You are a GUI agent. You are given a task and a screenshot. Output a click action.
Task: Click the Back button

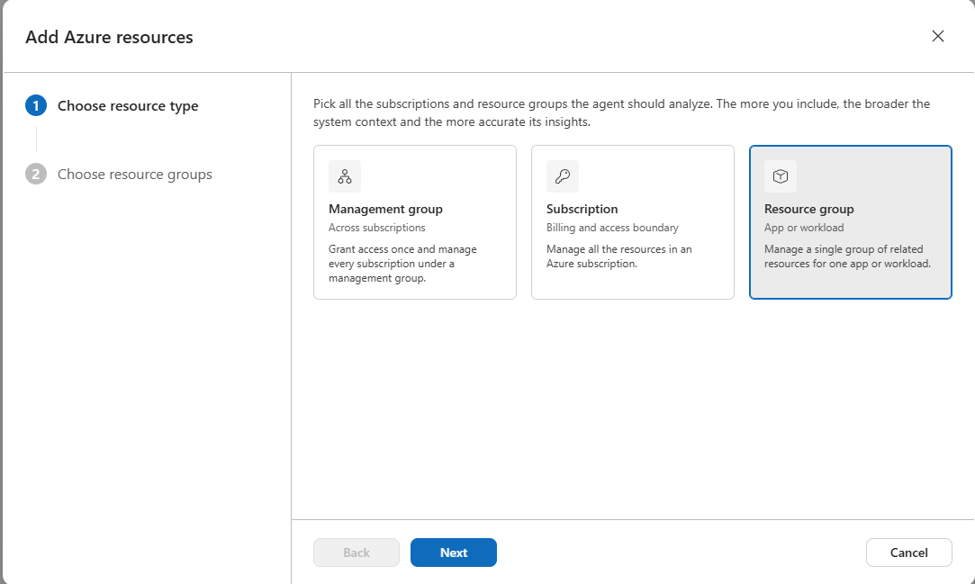pos(356,552)
